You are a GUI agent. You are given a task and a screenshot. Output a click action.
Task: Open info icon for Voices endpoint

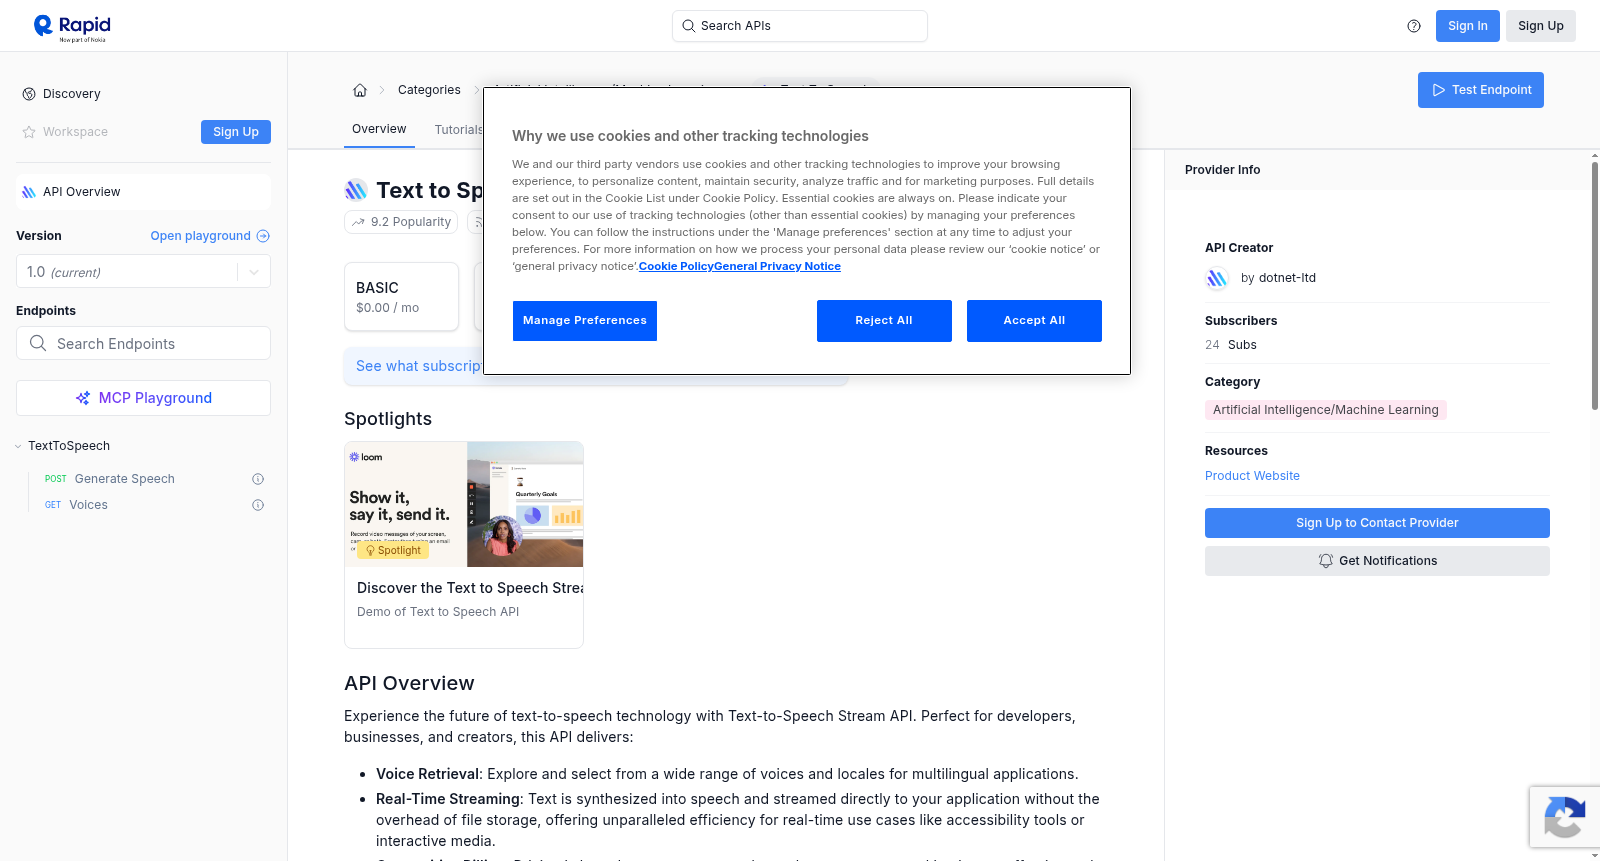(258, 505)
